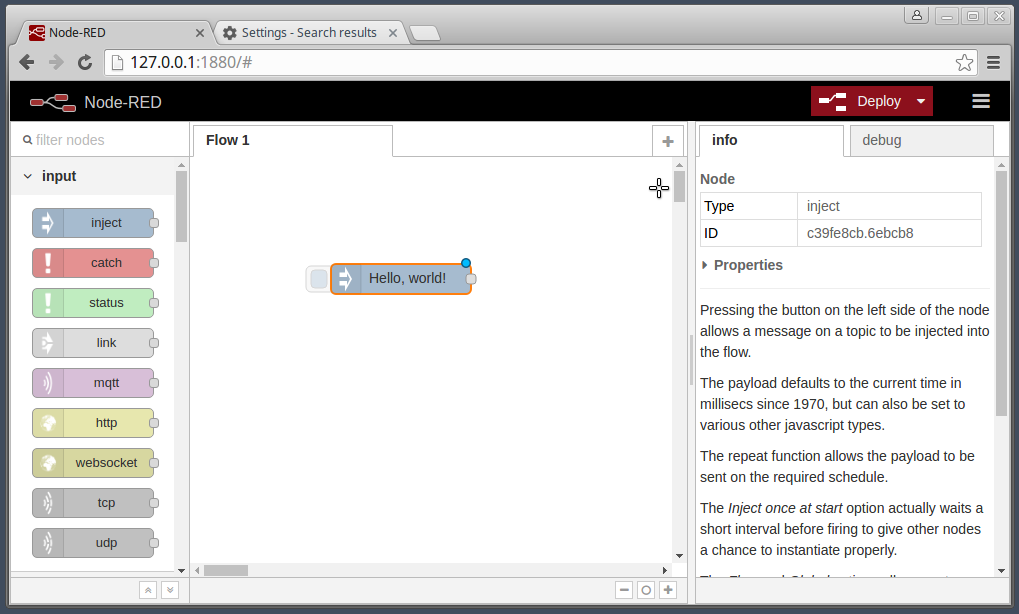Open the Chrome user profile button
Viewport: 1019px width, 614px height.
point(916,16)
